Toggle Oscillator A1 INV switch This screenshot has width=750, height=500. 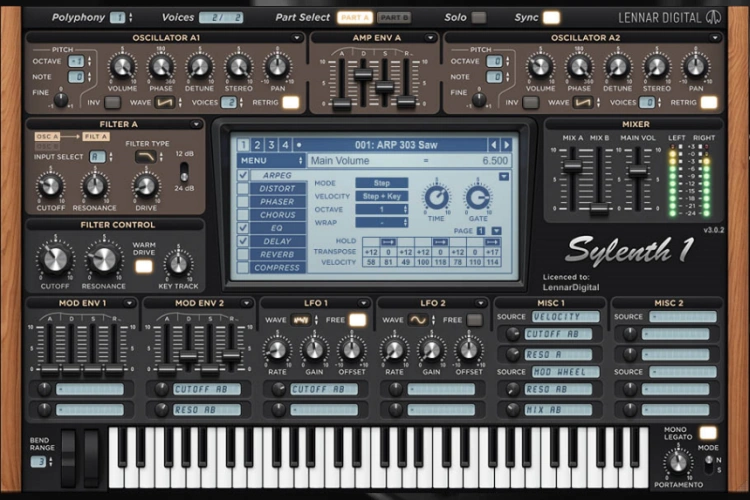tap(112, 102)
